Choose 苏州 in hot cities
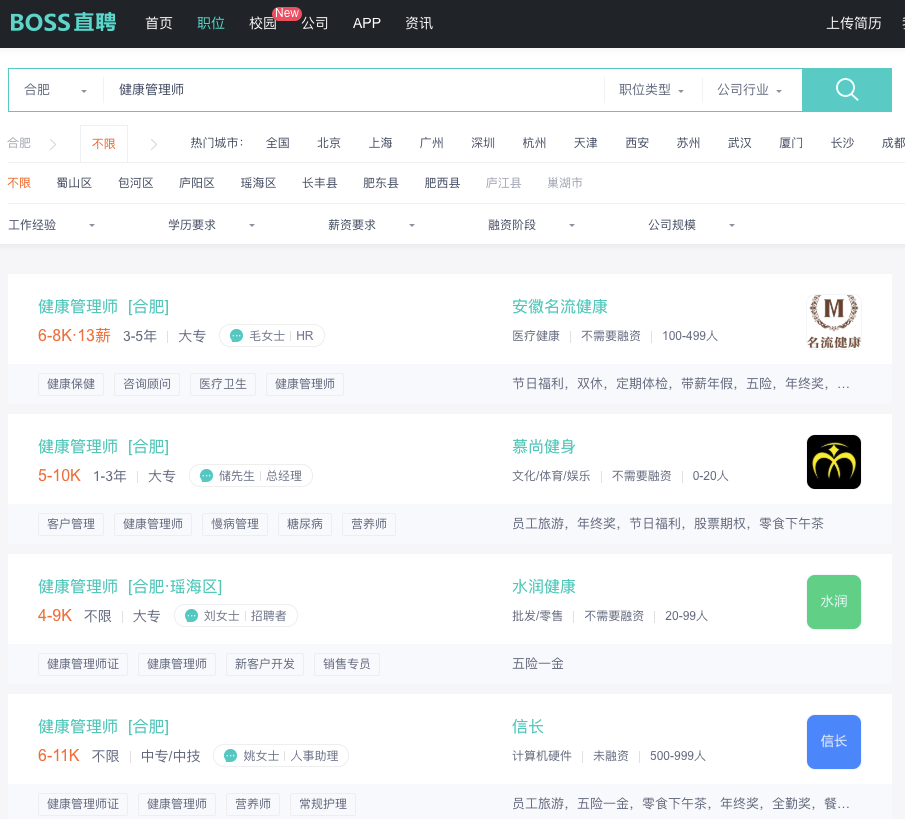Screen dimensions: 905x819 [x=689, y=143]
